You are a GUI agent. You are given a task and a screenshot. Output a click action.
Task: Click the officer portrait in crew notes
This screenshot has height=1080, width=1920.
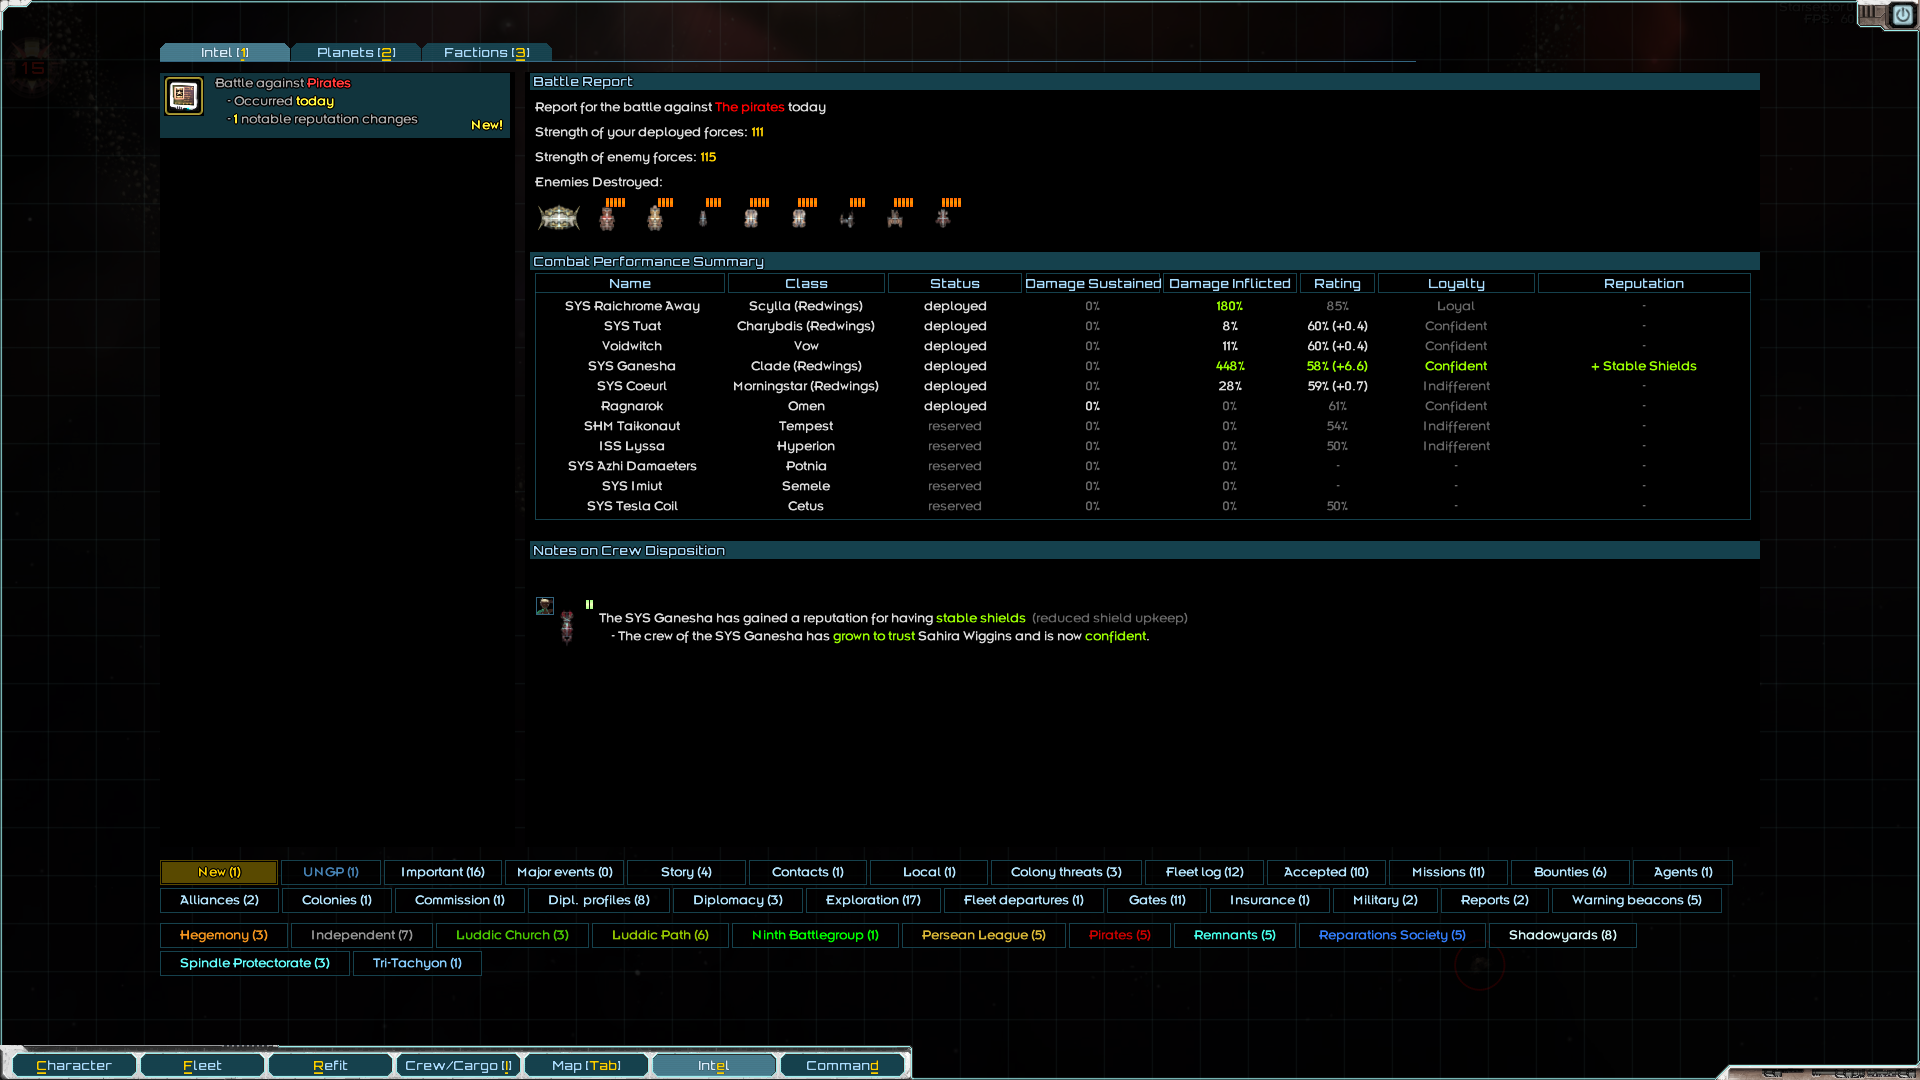click(545, 606)
